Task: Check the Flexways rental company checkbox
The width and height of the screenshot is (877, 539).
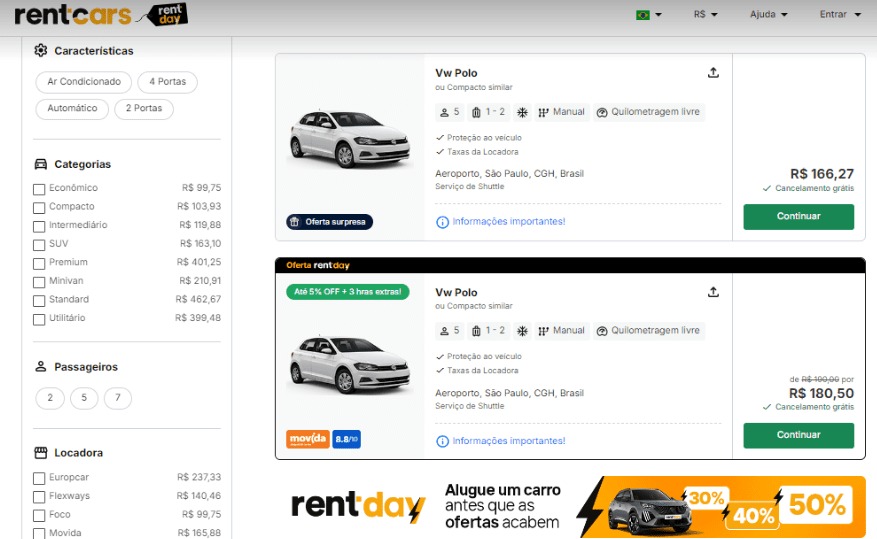Action: click(x=39, y=497)
